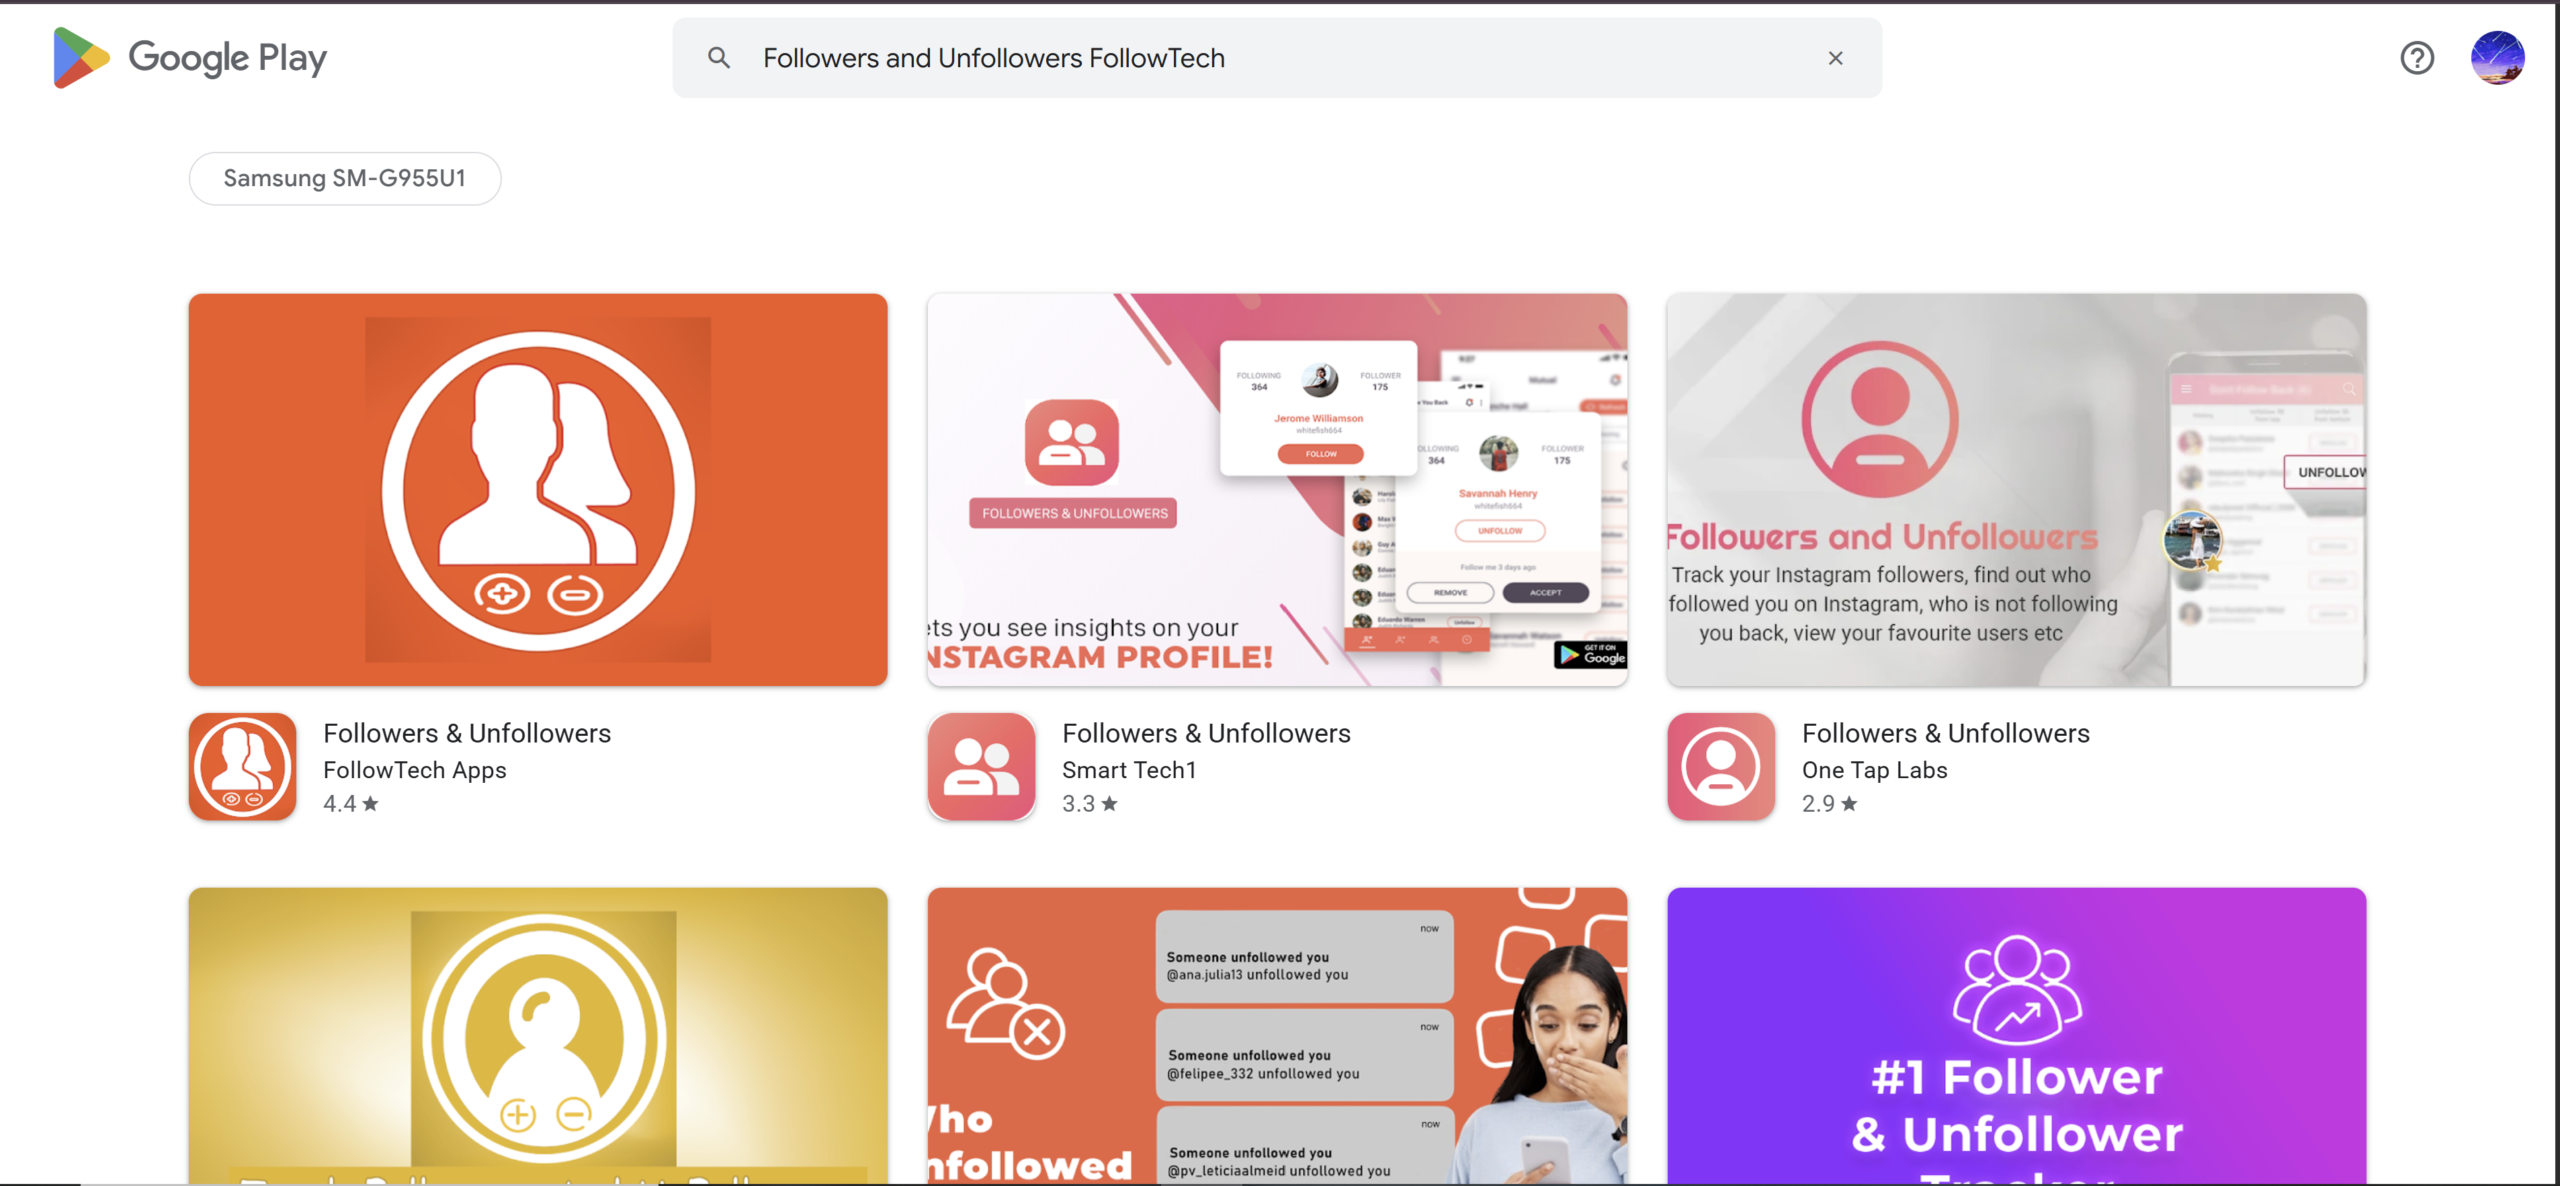
Task: Click the search magnifier icon
Action: pos(718,58)
